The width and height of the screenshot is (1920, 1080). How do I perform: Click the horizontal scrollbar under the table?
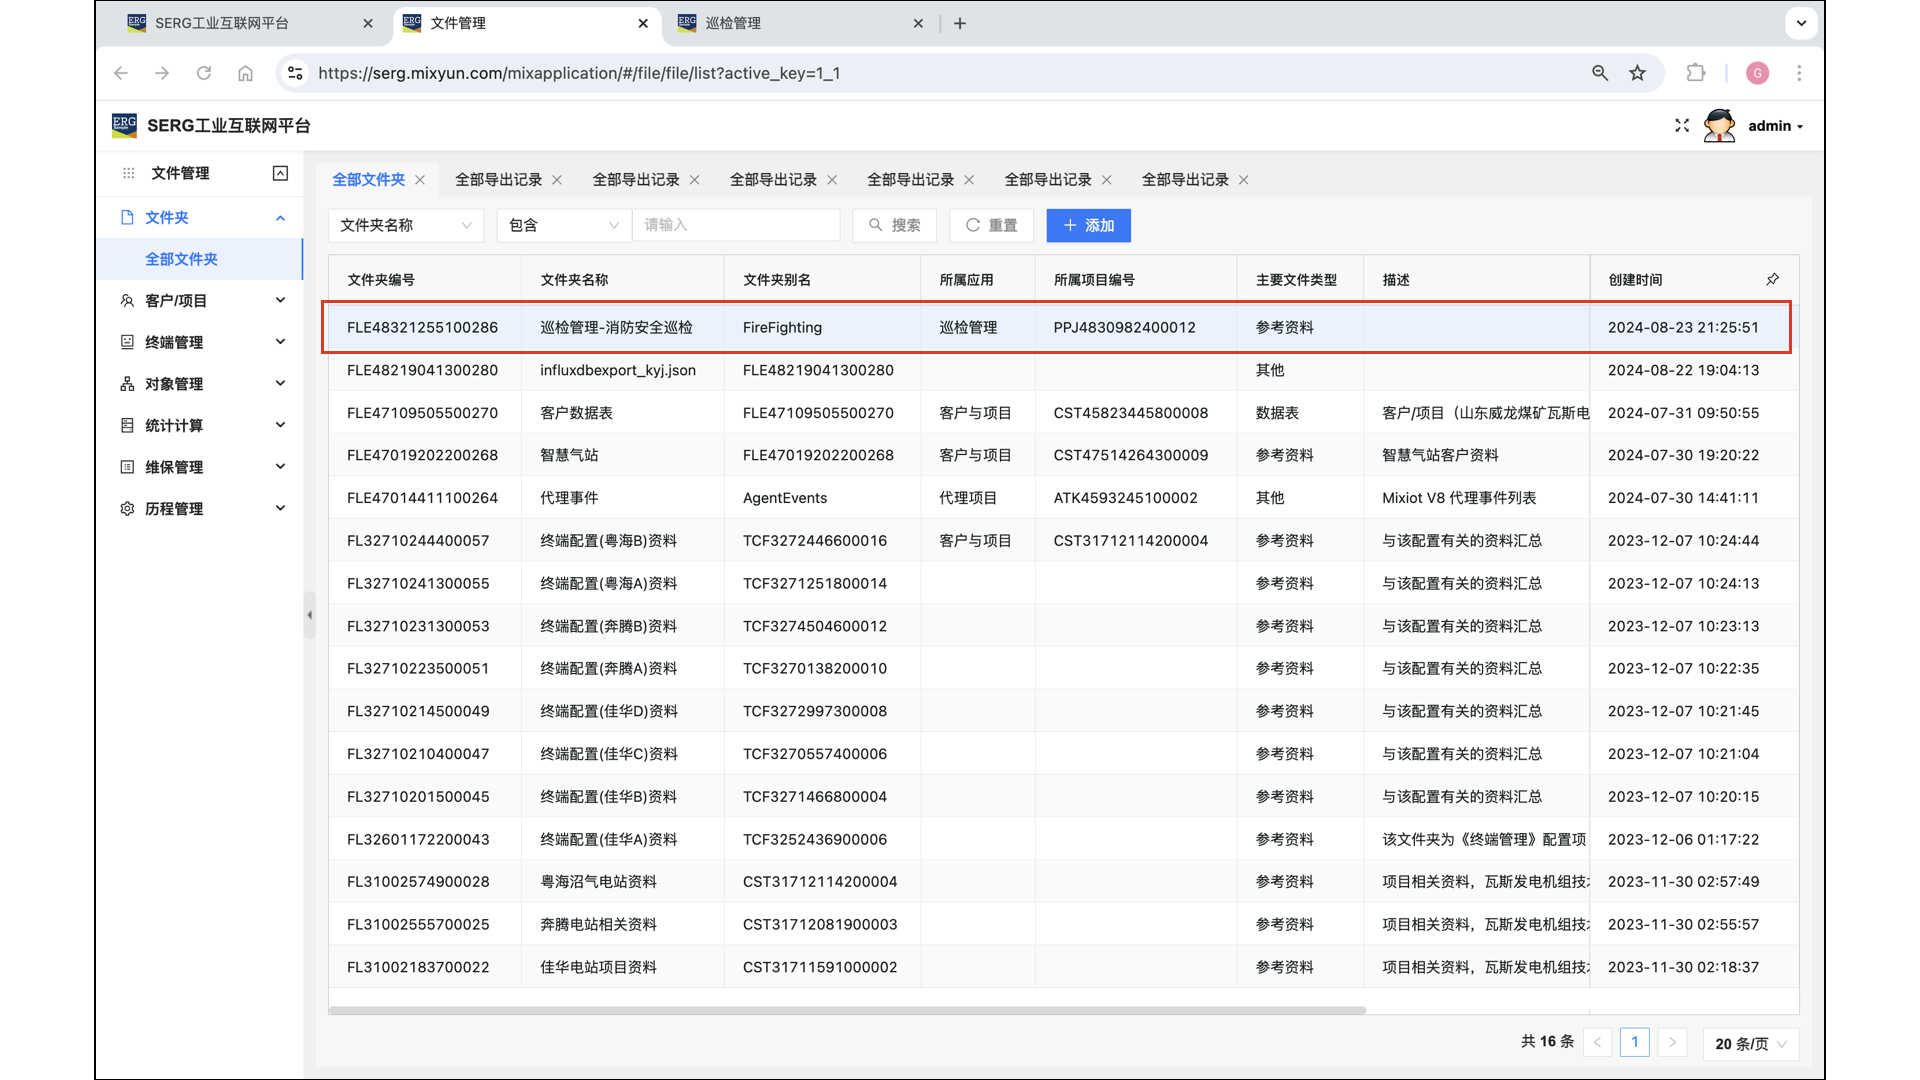[x=846, y=1010]
